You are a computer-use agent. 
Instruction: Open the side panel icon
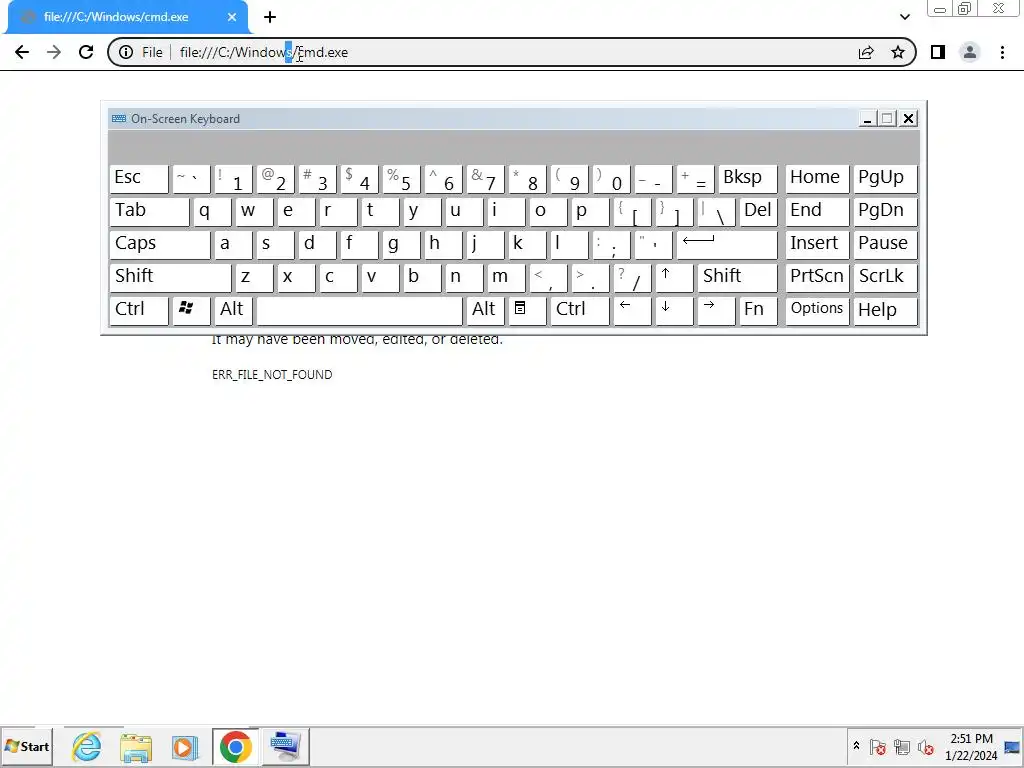(x=938, y=52)
